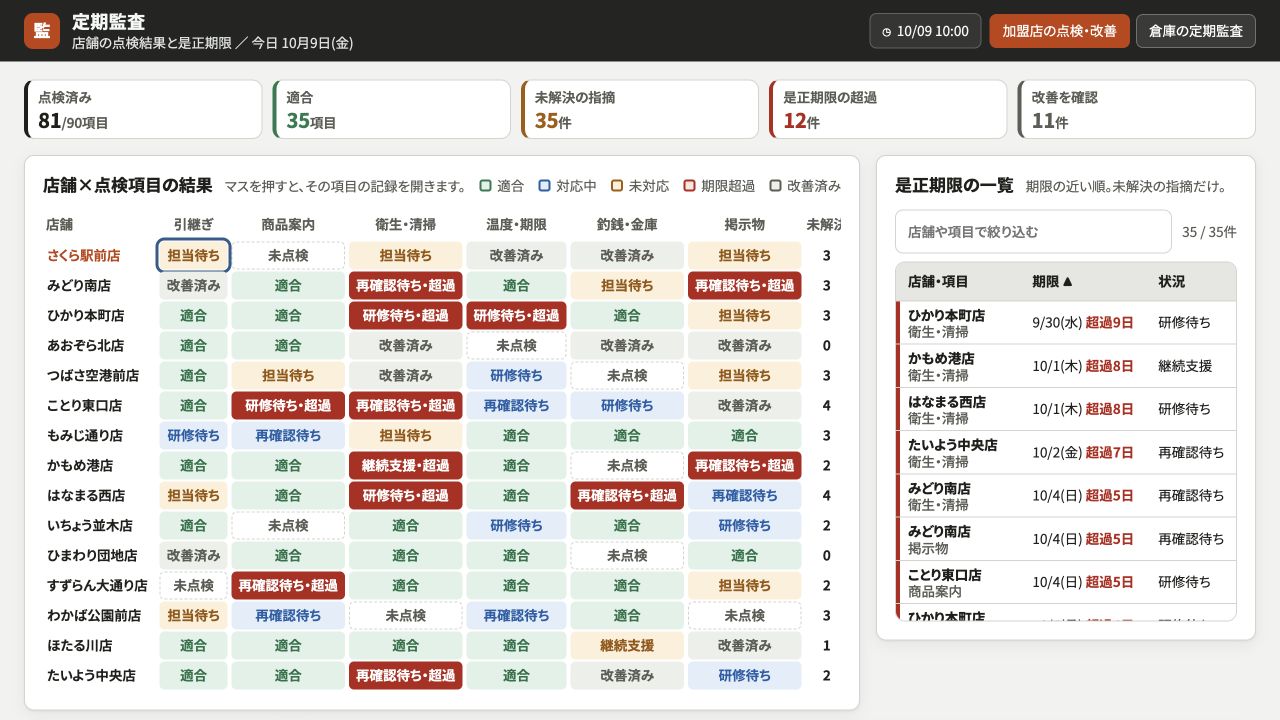The image size is (1280, 720).
Task: Open わかば公園前店's 衛生・清掃 未点検 cell
Action: click(406, 616)
